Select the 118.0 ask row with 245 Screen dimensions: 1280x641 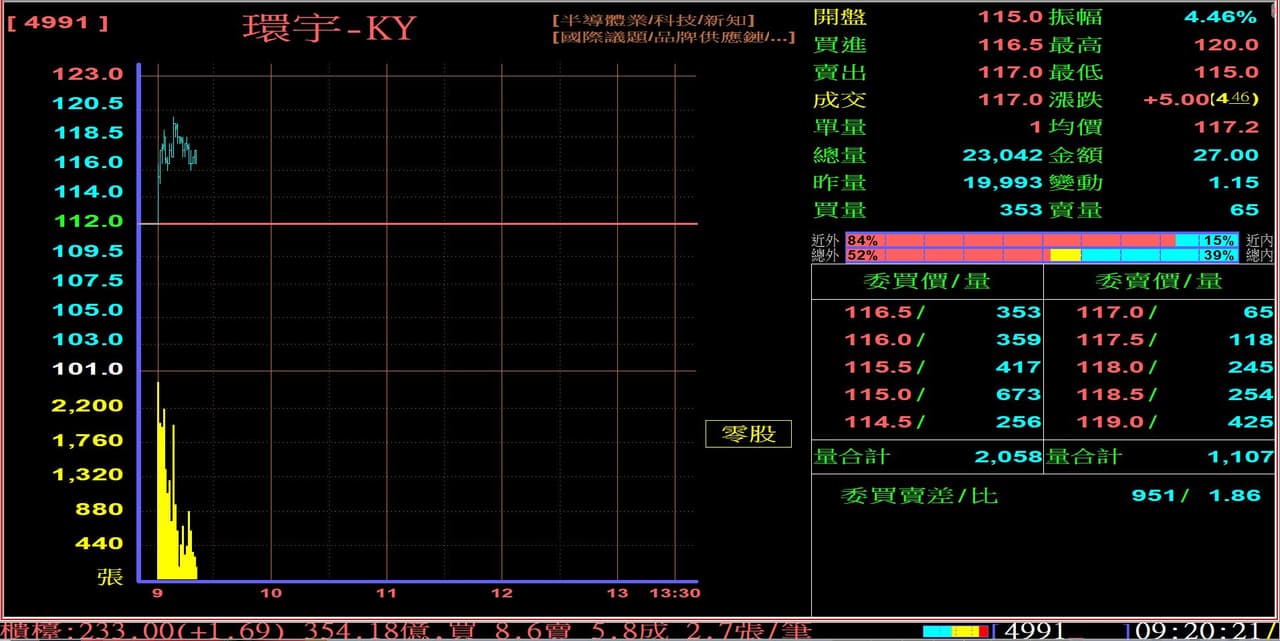pos(1174,367)
